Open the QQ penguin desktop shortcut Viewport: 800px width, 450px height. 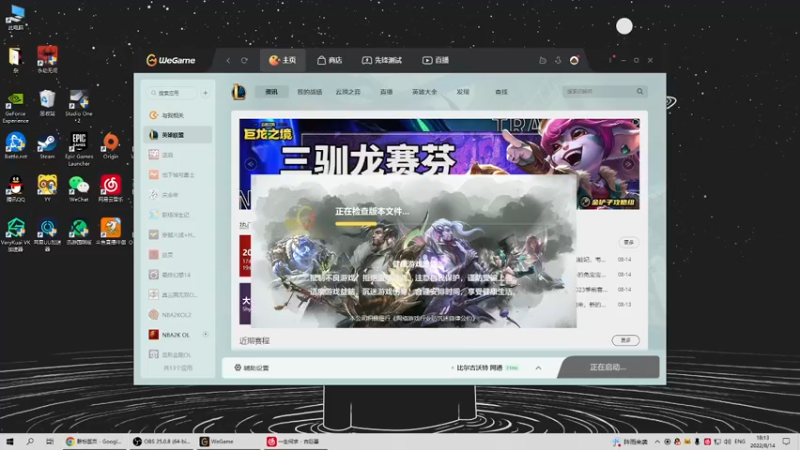pyautogui.click(x=15, y=189)
